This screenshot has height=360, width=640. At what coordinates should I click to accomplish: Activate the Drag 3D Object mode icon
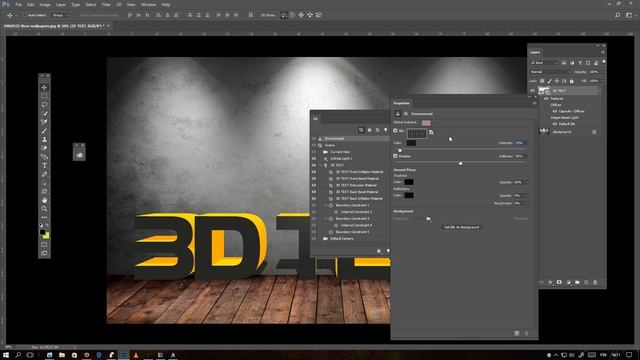pyautogui.click(x=301, y=15)
